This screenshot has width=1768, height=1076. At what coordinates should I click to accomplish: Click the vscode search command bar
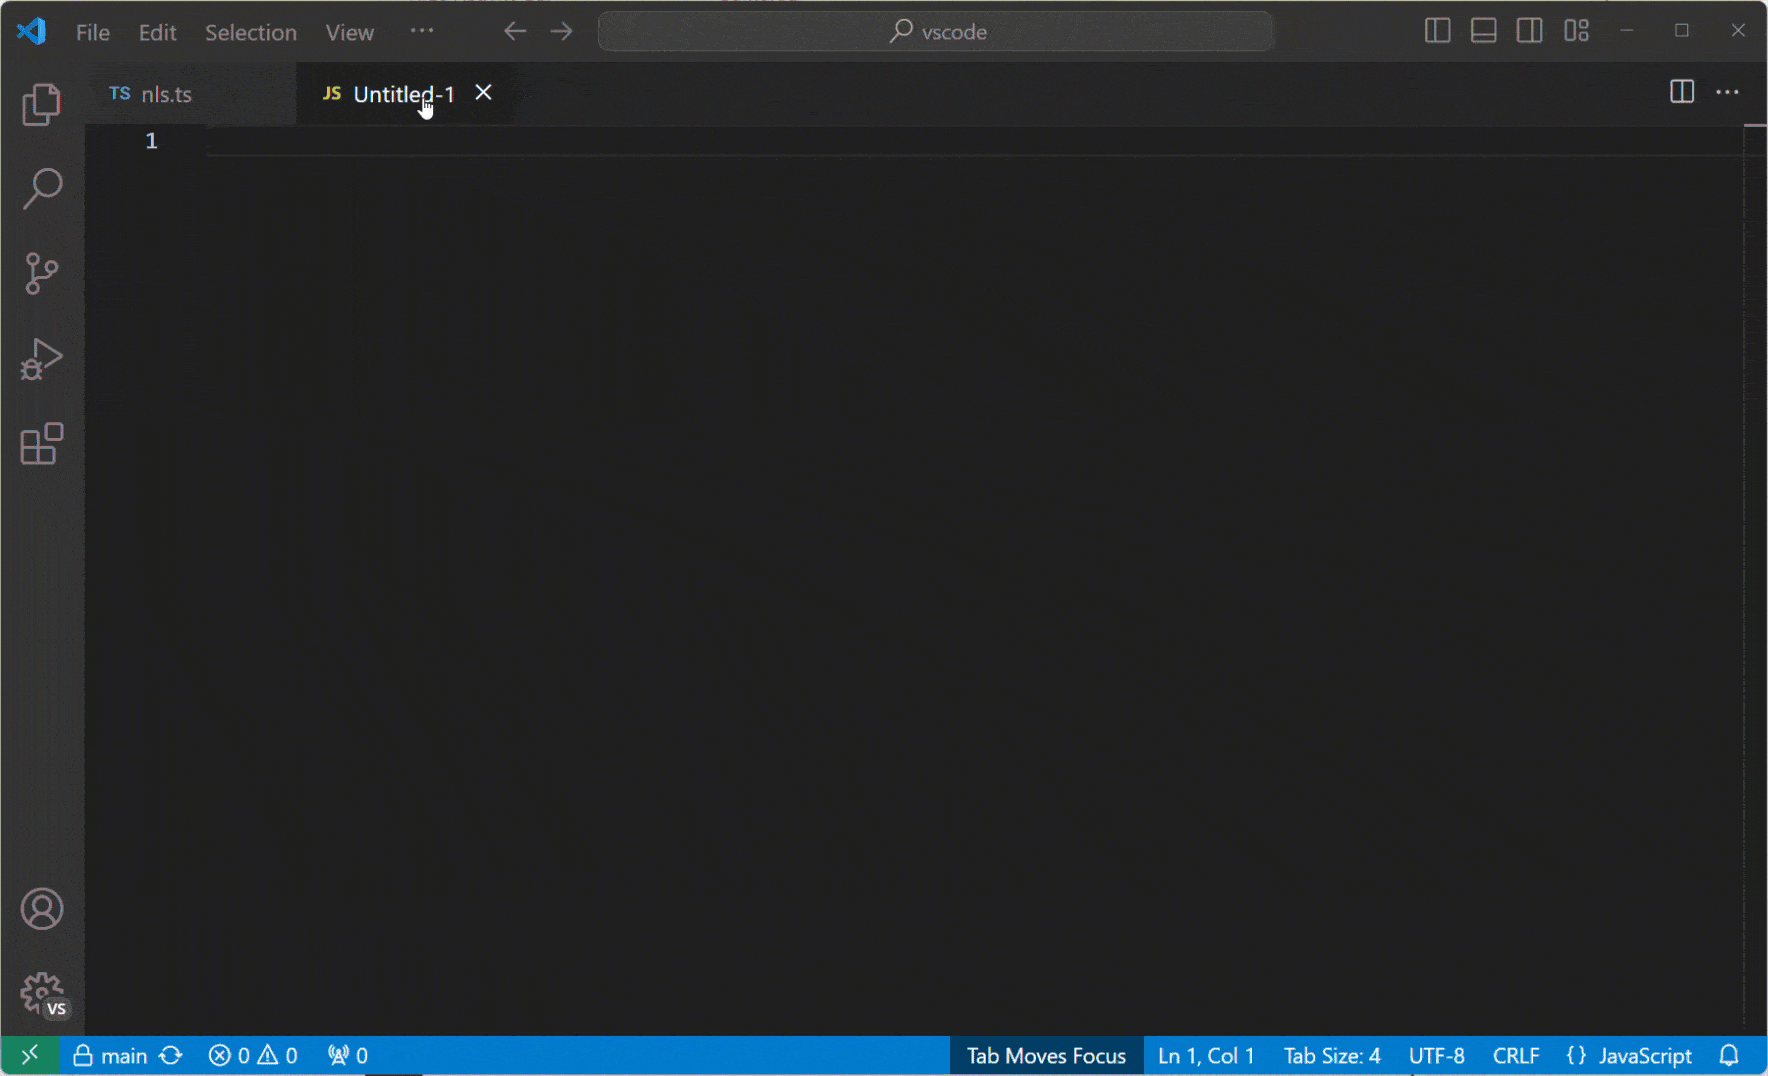[x=934, y=31]
